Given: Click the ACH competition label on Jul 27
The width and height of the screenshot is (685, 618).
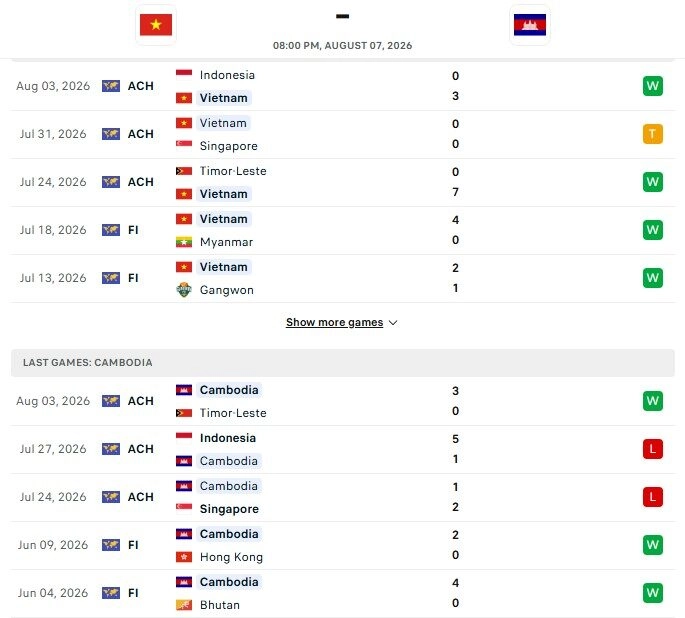Looking at the screenshot, I should 141,449.
